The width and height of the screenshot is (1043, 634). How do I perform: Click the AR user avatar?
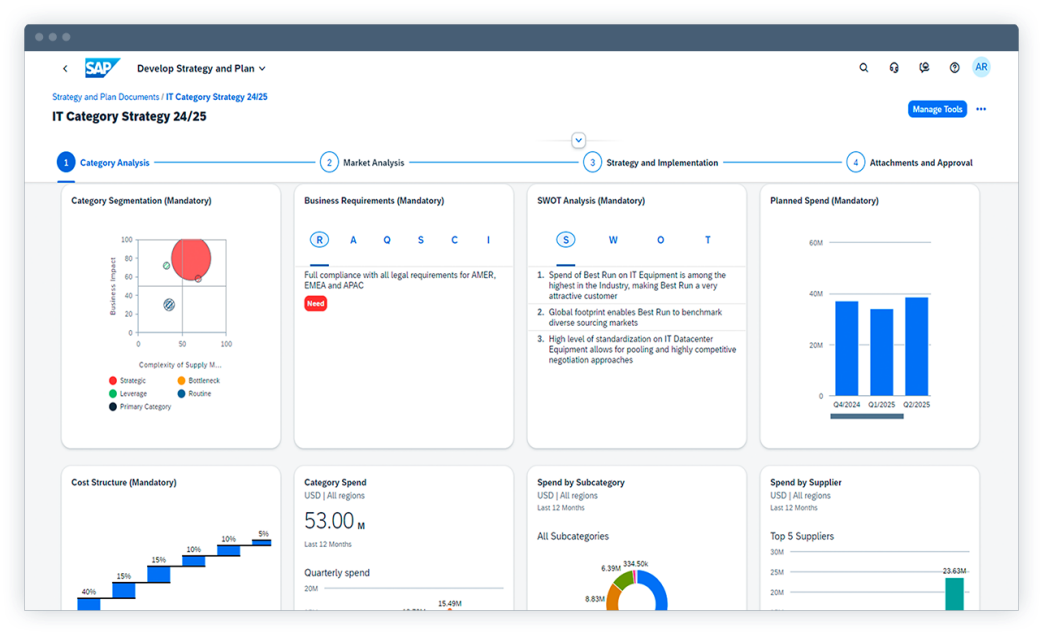click(x=981, y=67)
